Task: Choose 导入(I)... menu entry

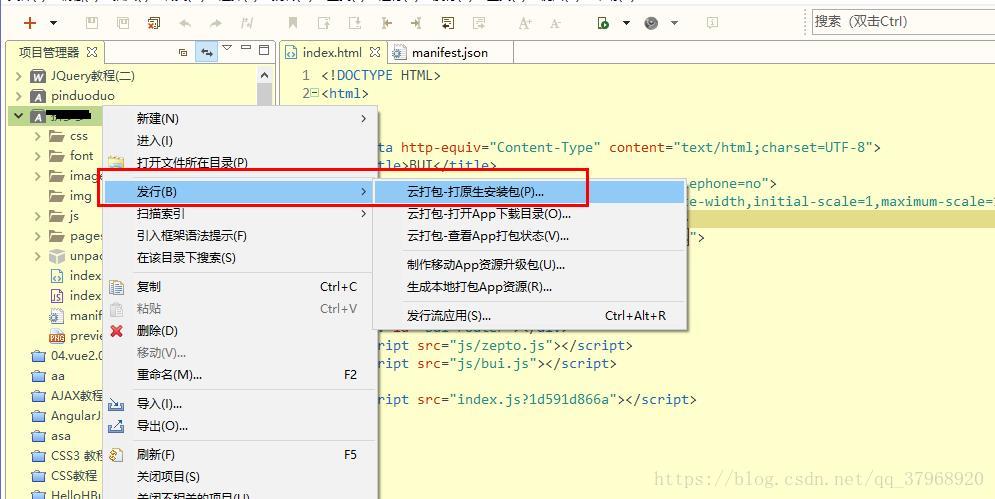Action: 241,404
